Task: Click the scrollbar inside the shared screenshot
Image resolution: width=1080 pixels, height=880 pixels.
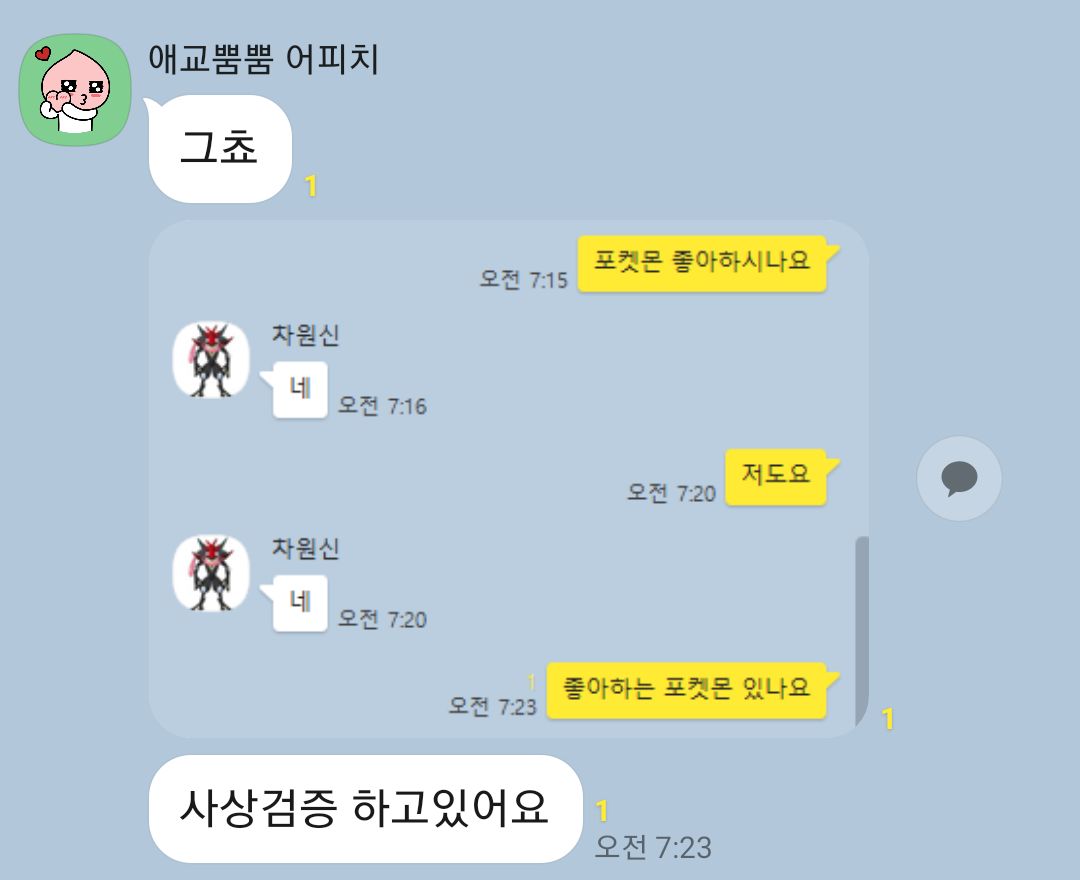Action: click(x=862, y=630)
